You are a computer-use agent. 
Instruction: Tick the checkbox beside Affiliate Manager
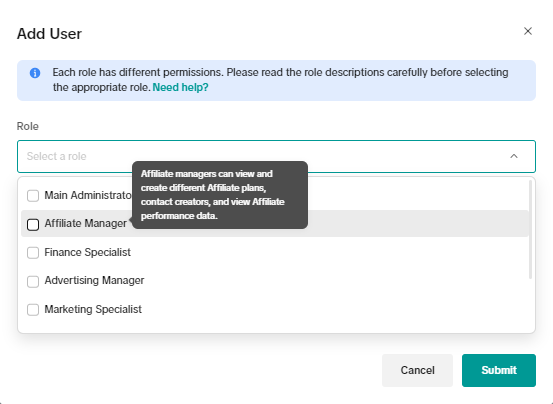tap(33, 225)
